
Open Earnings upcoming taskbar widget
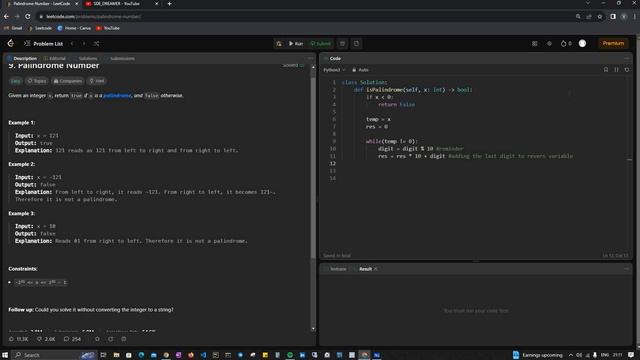point(537,355)
